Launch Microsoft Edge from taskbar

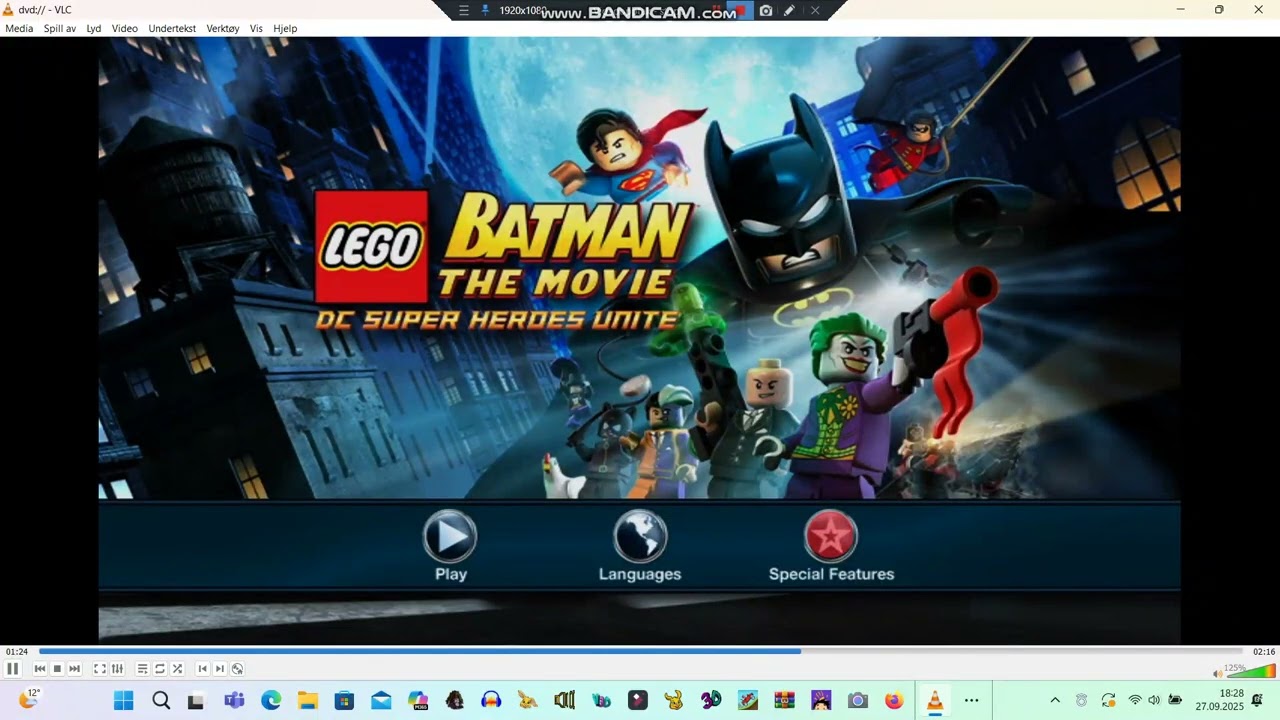click(x=271, y=700)
